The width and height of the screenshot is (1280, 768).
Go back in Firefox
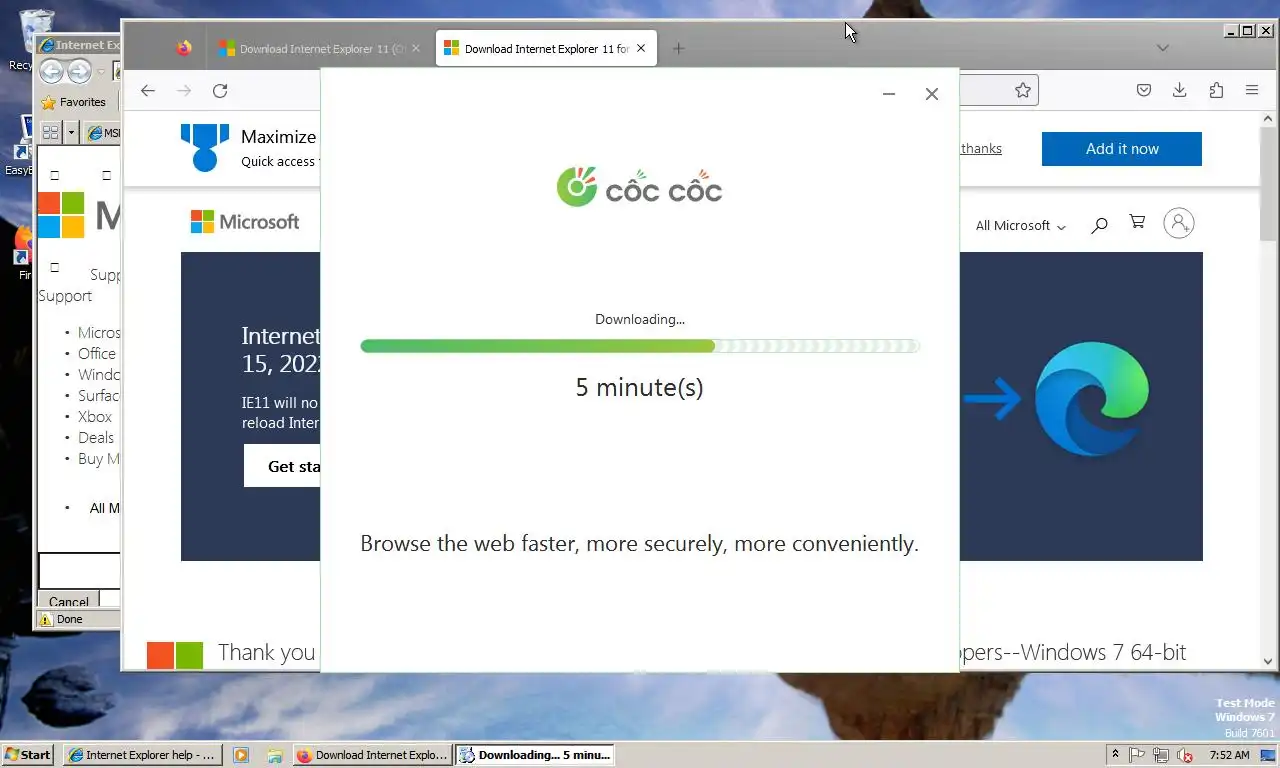click(148, 90)
